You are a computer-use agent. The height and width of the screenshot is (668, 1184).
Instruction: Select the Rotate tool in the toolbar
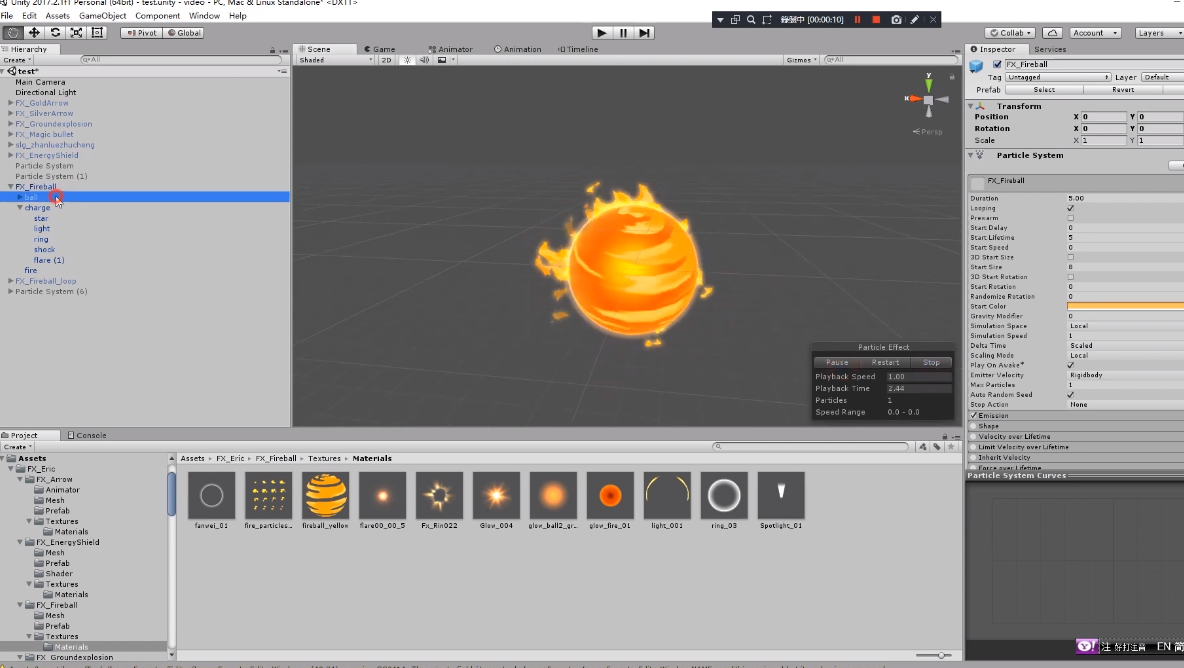tap(56, 32)
